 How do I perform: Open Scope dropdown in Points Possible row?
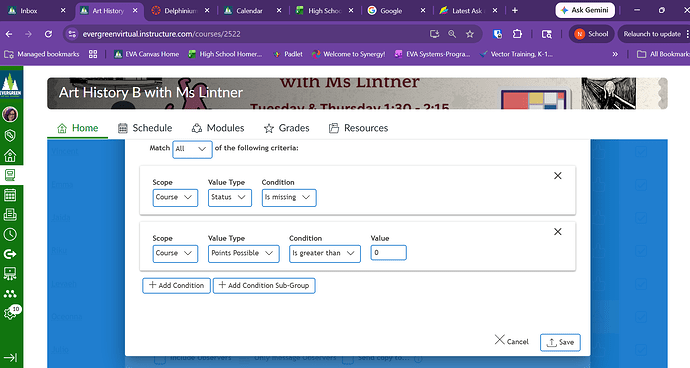tap(175, 254)
